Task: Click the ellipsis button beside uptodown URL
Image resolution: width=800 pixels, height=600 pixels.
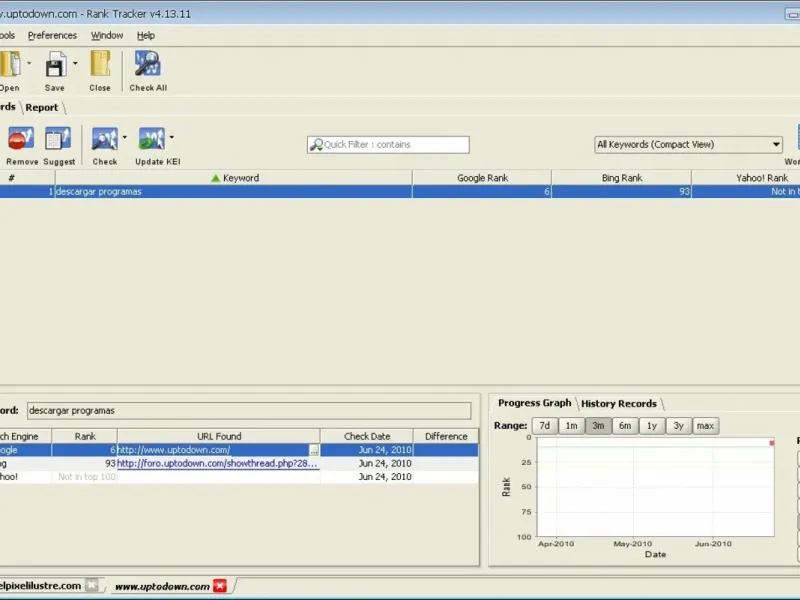Action: [x=314, y=450]
